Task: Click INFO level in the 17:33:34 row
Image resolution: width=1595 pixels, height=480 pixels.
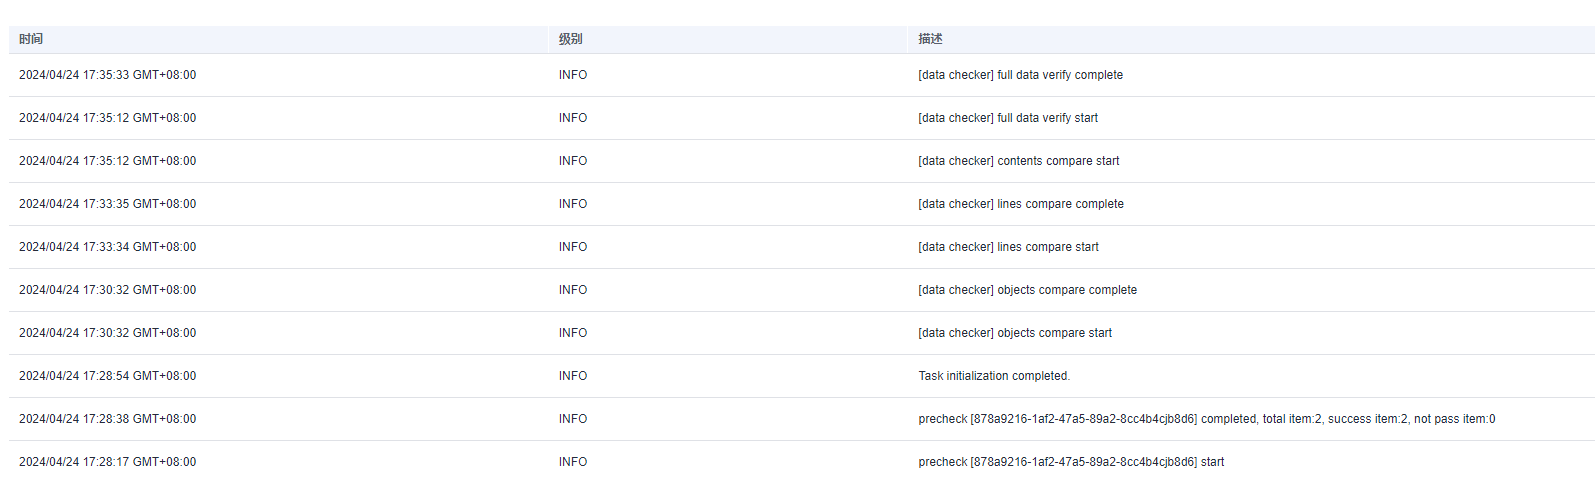Action: (x=573, y=247)
